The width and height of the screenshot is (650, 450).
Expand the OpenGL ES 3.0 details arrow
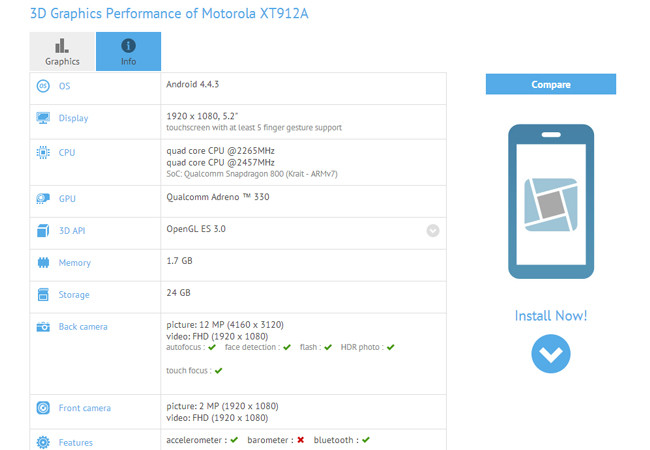click(433, 230)
